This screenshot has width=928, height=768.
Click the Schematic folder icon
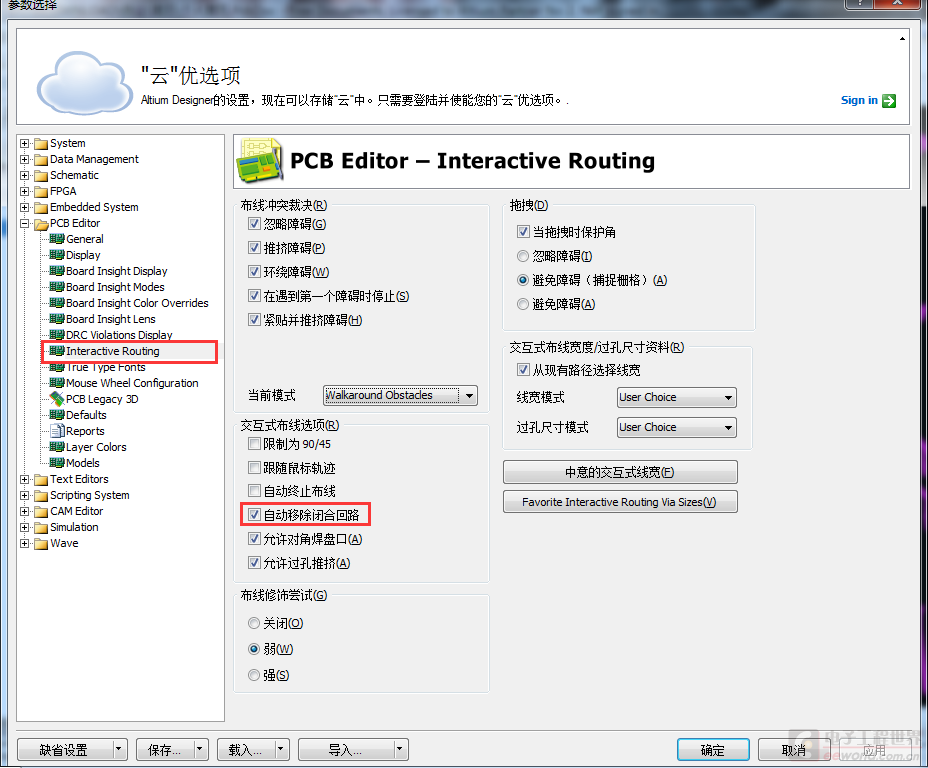(41, 176)
